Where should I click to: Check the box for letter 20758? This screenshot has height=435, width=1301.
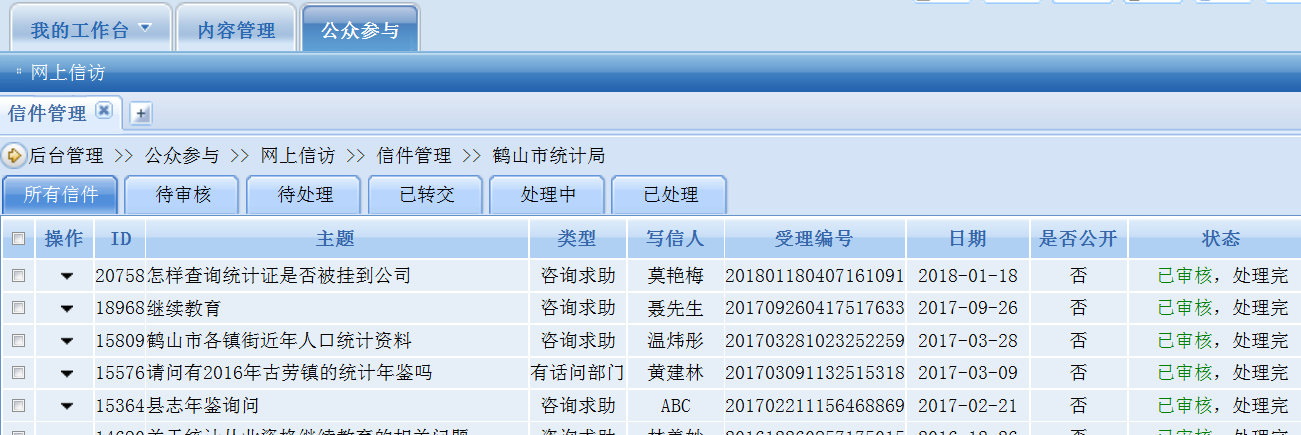tap(18, 275)
